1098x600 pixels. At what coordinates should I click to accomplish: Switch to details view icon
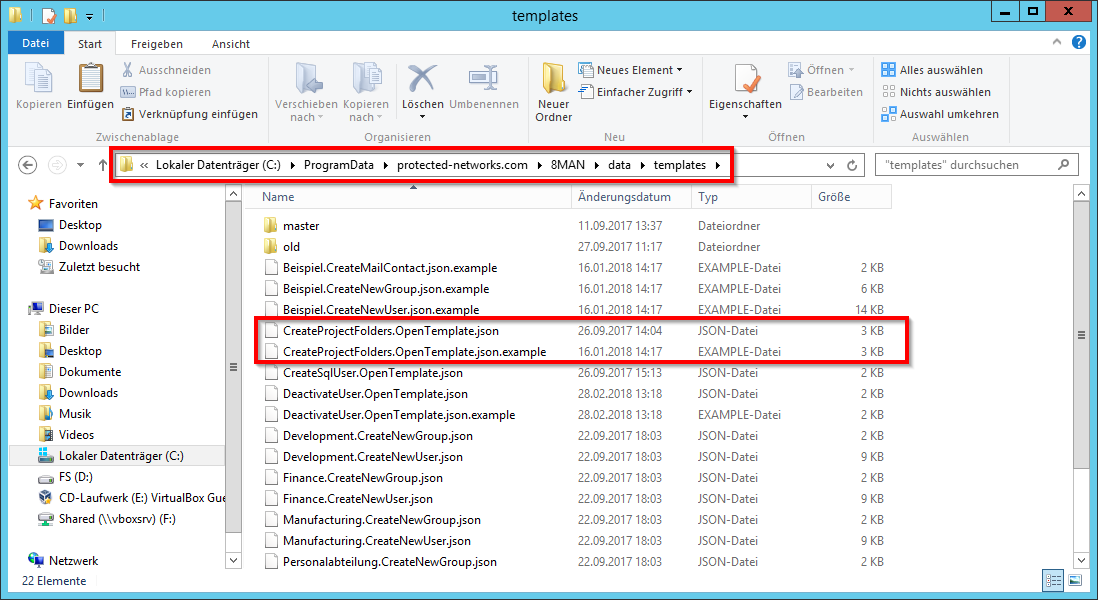tap(1054, 580)
